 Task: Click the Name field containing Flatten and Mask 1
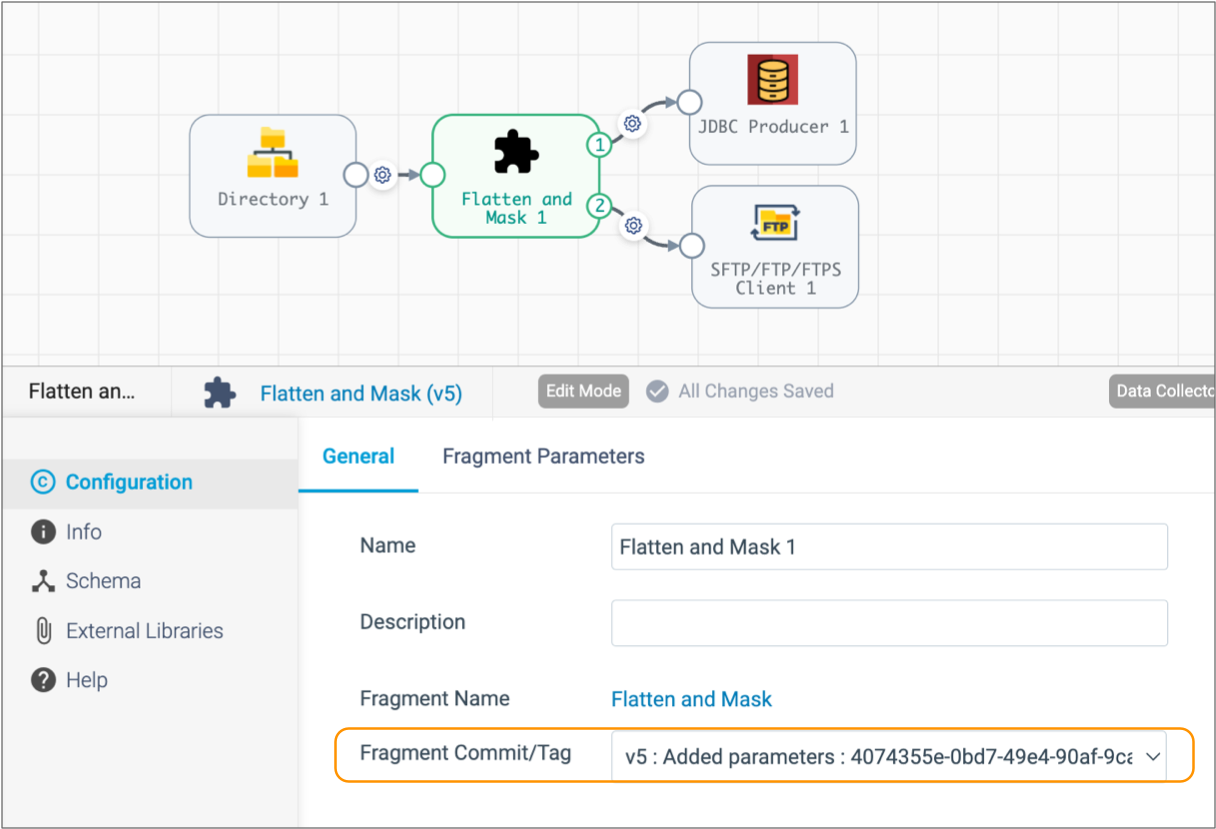click(x=889, y=547)
